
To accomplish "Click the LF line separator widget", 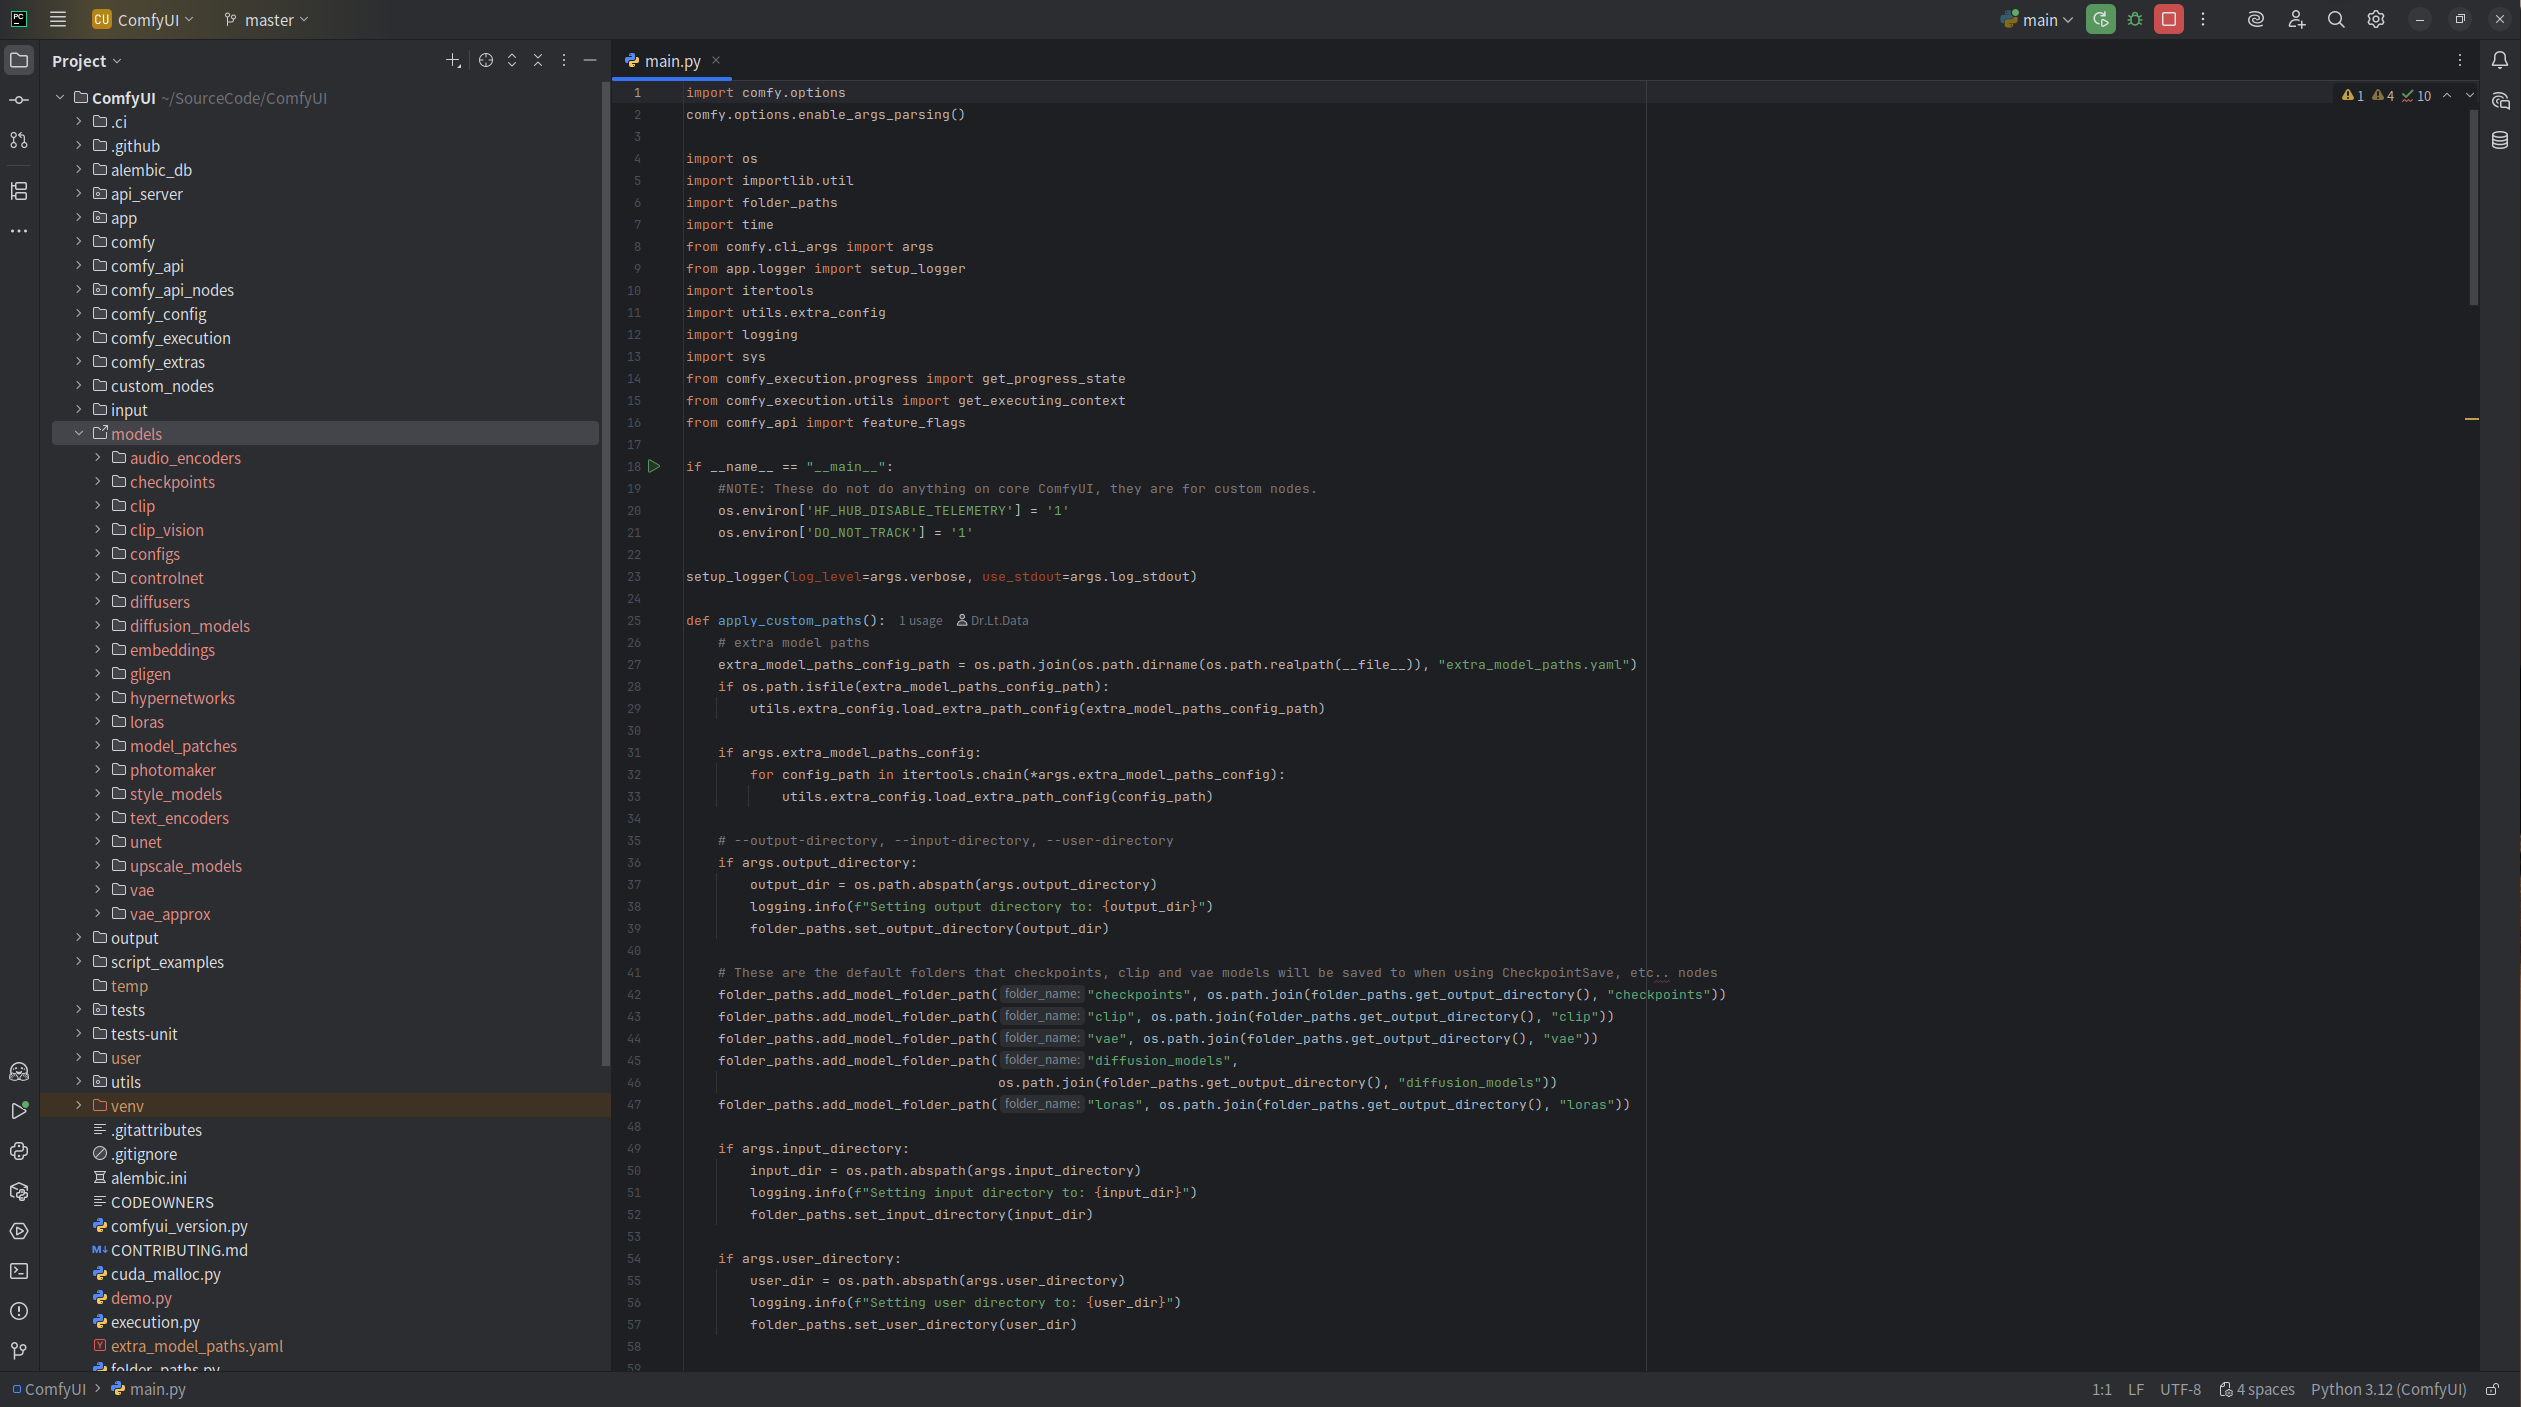I will pos(2136,1389).
